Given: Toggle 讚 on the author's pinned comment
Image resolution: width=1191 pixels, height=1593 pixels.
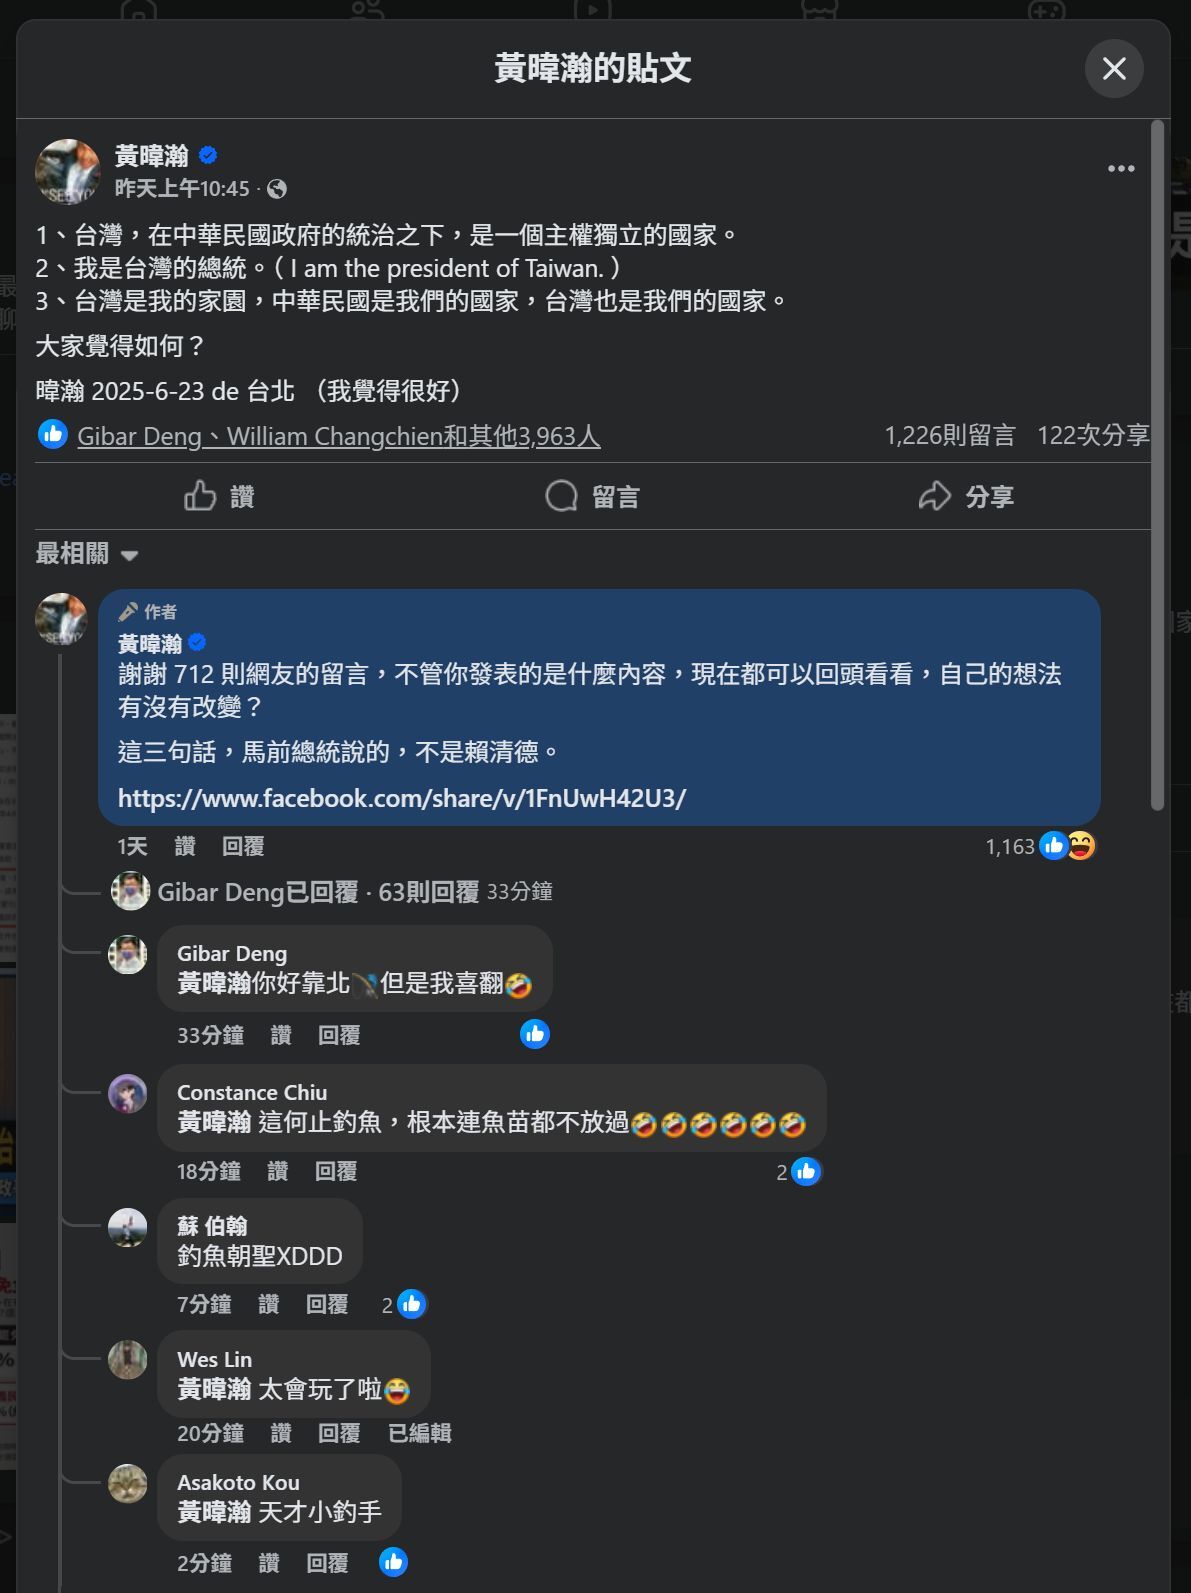Looking at the screenshot, I should click(185, 846).
